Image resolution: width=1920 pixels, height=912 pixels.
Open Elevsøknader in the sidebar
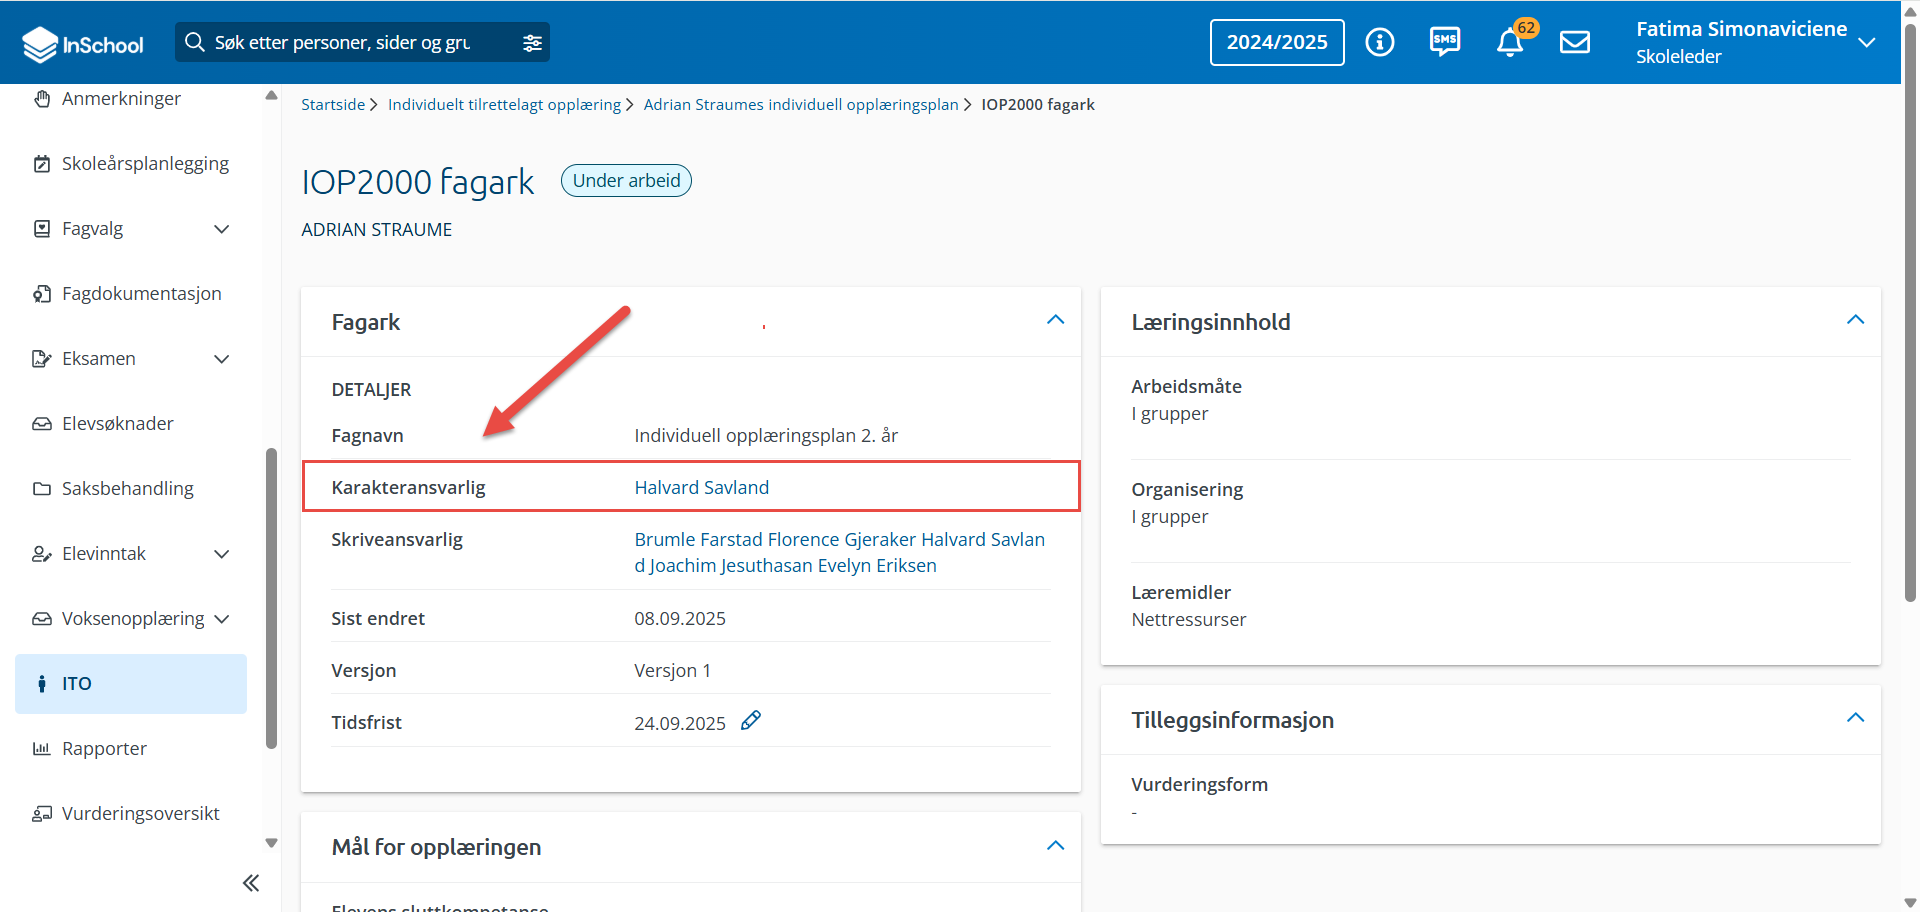pos(118,423)
